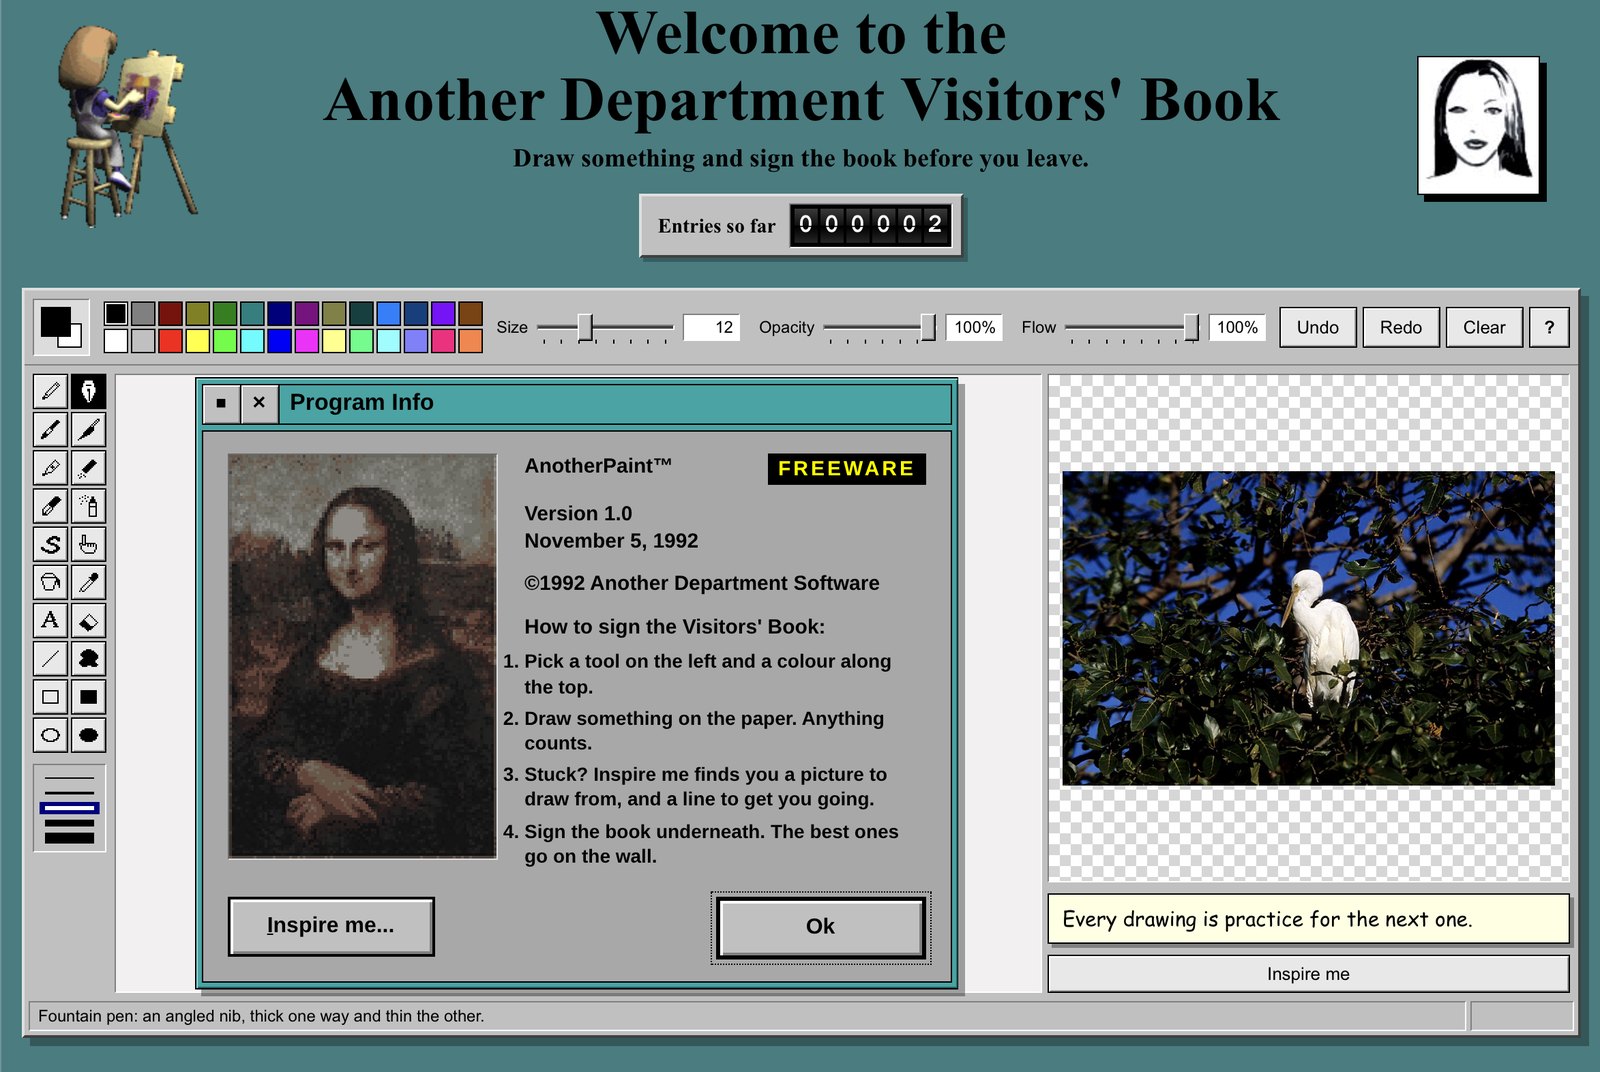Click the Size value field showing 12
Image resolution: width=1600 pixels, height=1072 pixels.
coord(711,327)
